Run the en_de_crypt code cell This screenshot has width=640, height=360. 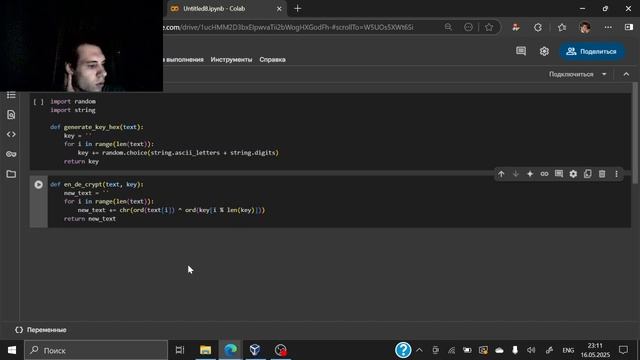[38, 185]
